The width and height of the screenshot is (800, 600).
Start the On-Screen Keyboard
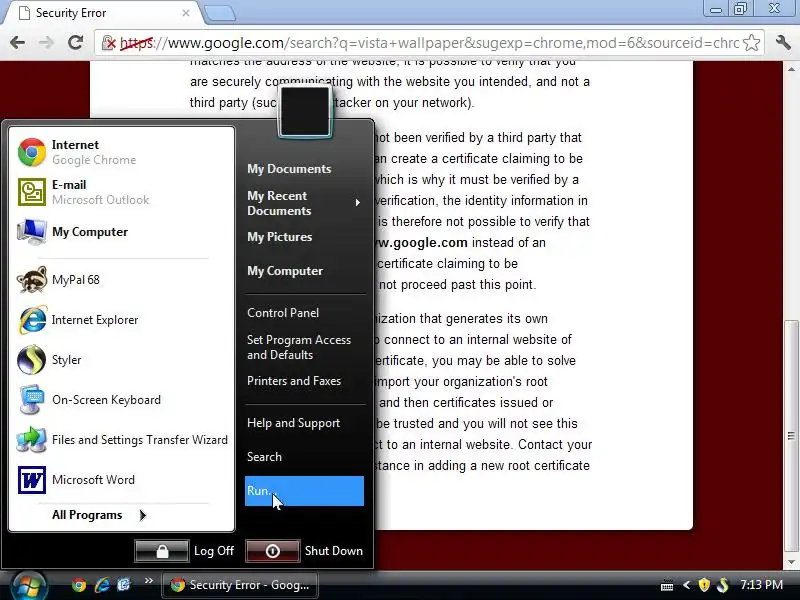121,399
